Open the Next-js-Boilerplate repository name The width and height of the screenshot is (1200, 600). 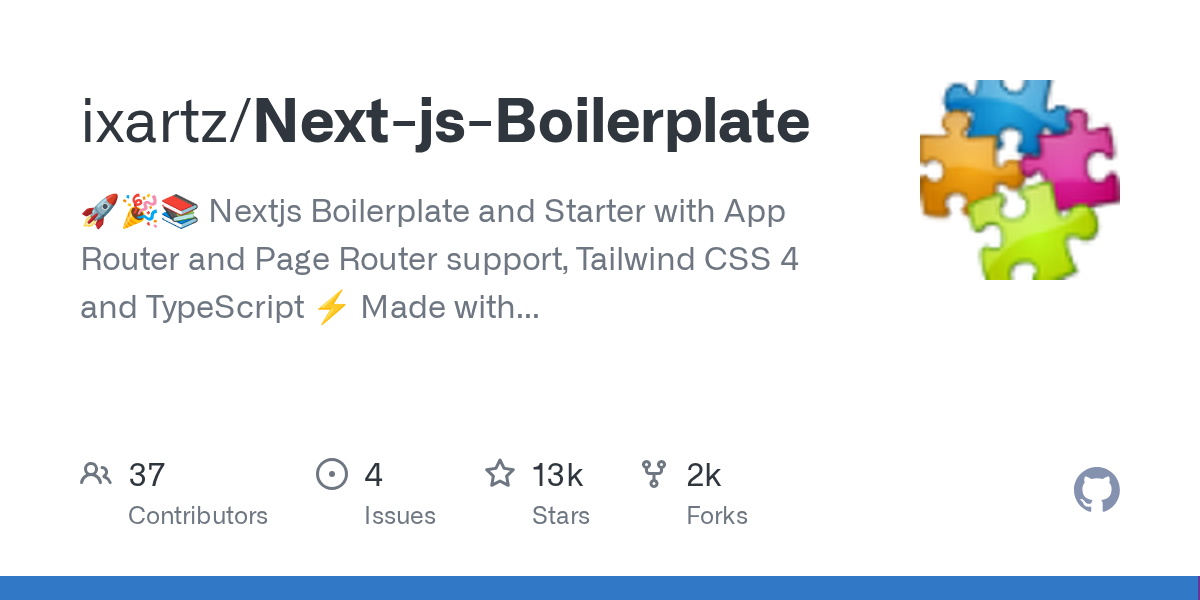coord(531,122)
